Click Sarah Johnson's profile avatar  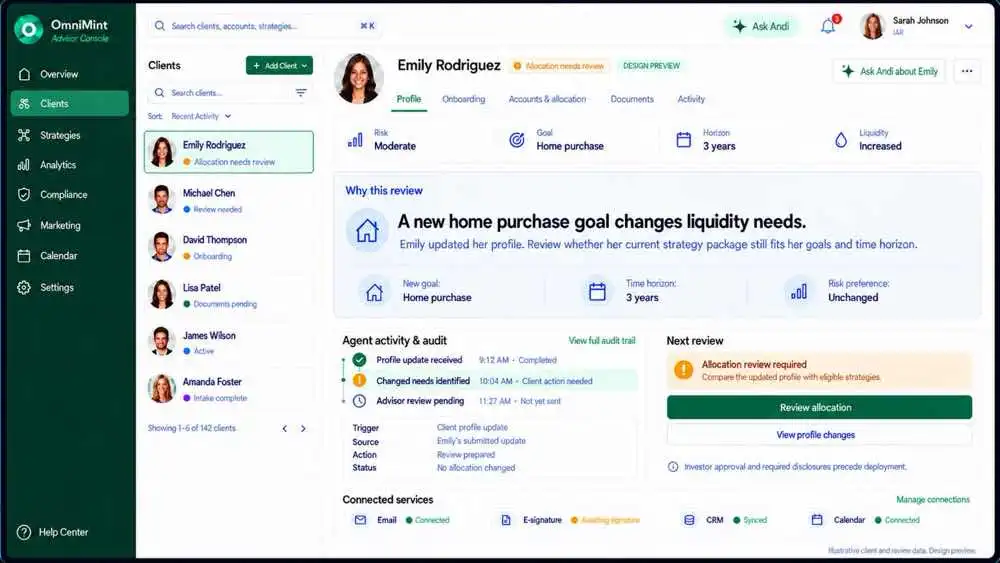pyautogui.click(x=872, y=26)
